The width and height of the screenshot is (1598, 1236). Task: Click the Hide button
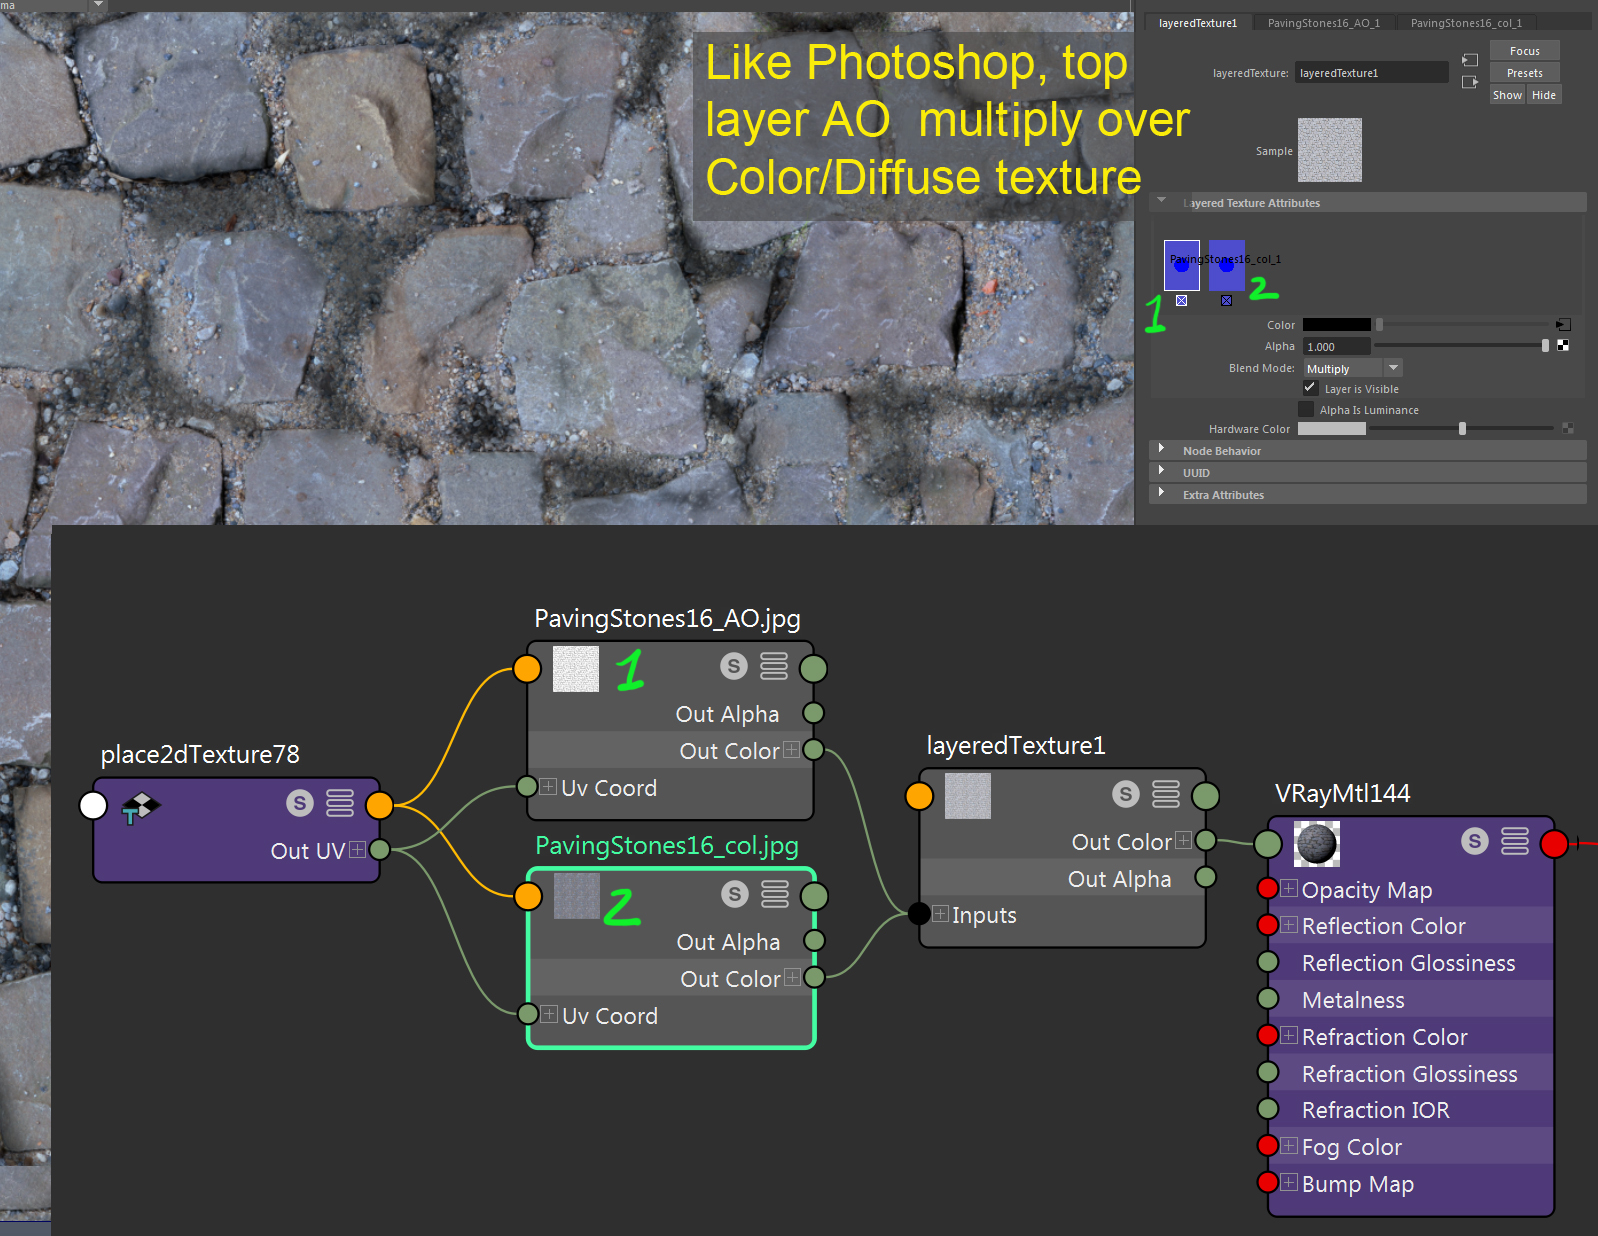click(1544, 95)
